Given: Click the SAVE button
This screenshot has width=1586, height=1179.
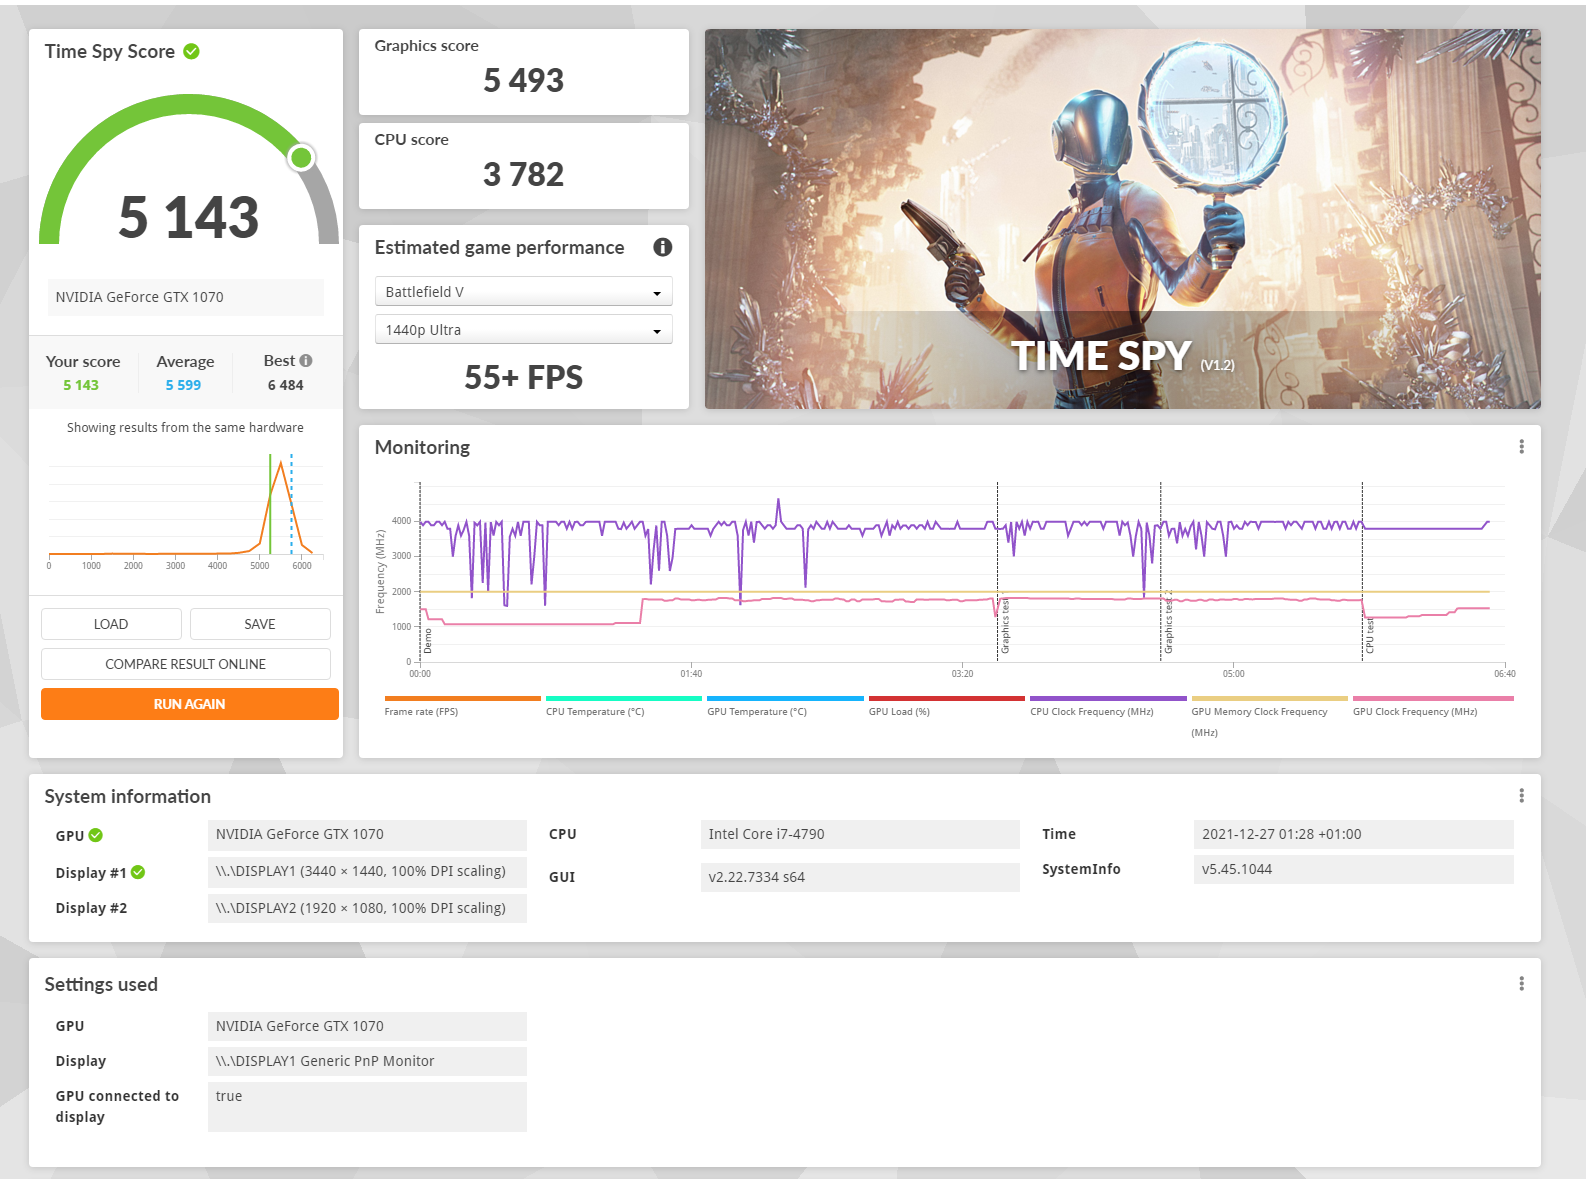Looking at the screenshot, I should [260, 624].
